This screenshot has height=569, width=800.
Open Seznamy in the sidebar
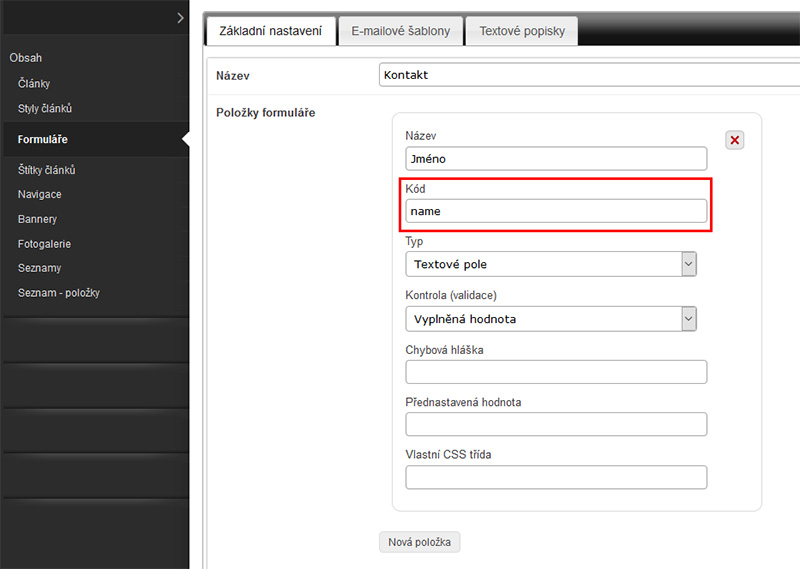[39, 268]
